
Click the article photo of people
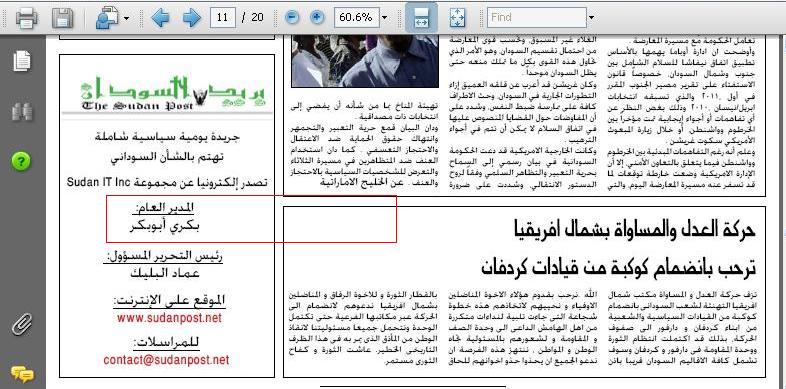365,61
